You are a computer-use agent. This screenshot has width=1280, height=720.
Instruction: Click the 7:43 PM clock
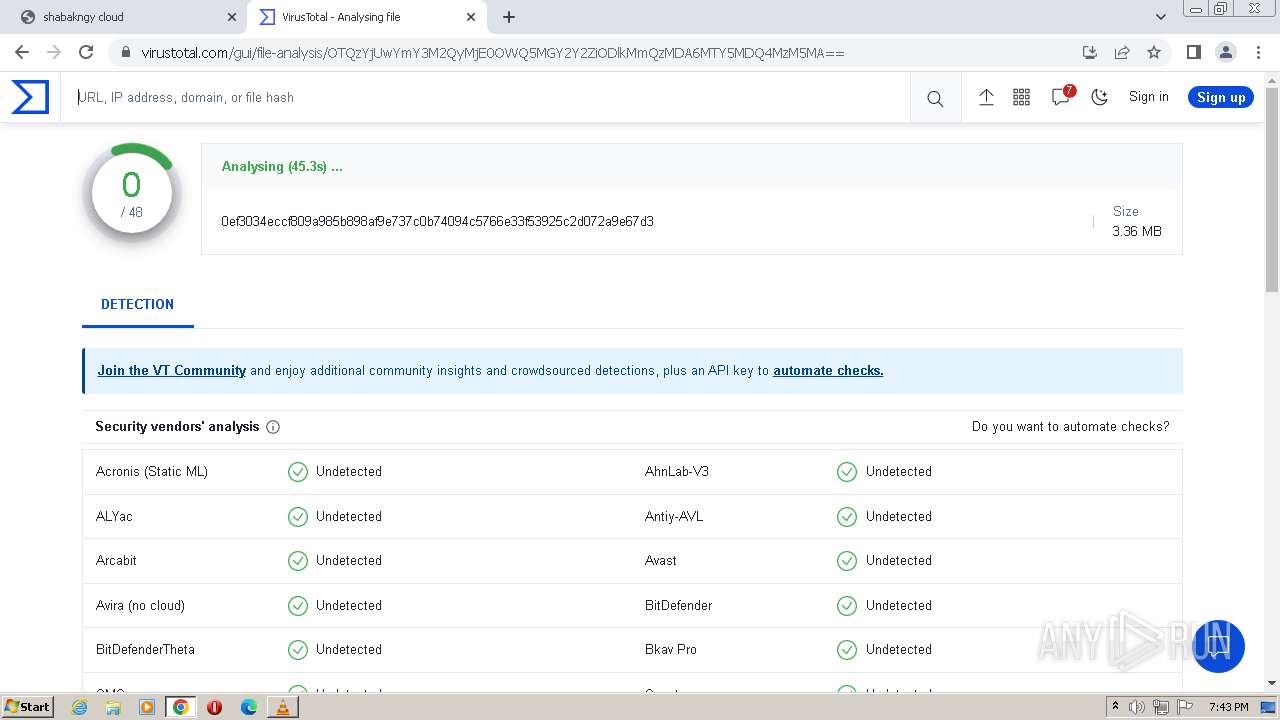coord(1228,707)
